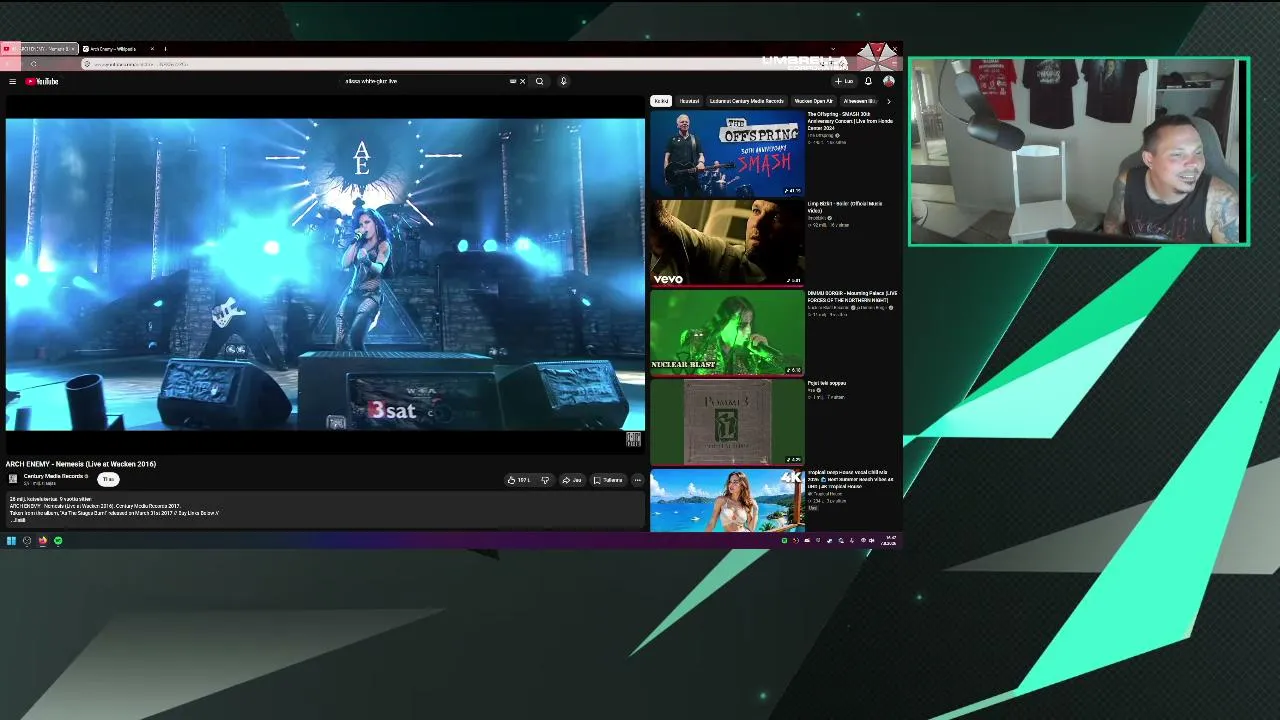Click the video player corner logo icon
This screenshot has height=720, width=1280.
[x=633, y=439]
